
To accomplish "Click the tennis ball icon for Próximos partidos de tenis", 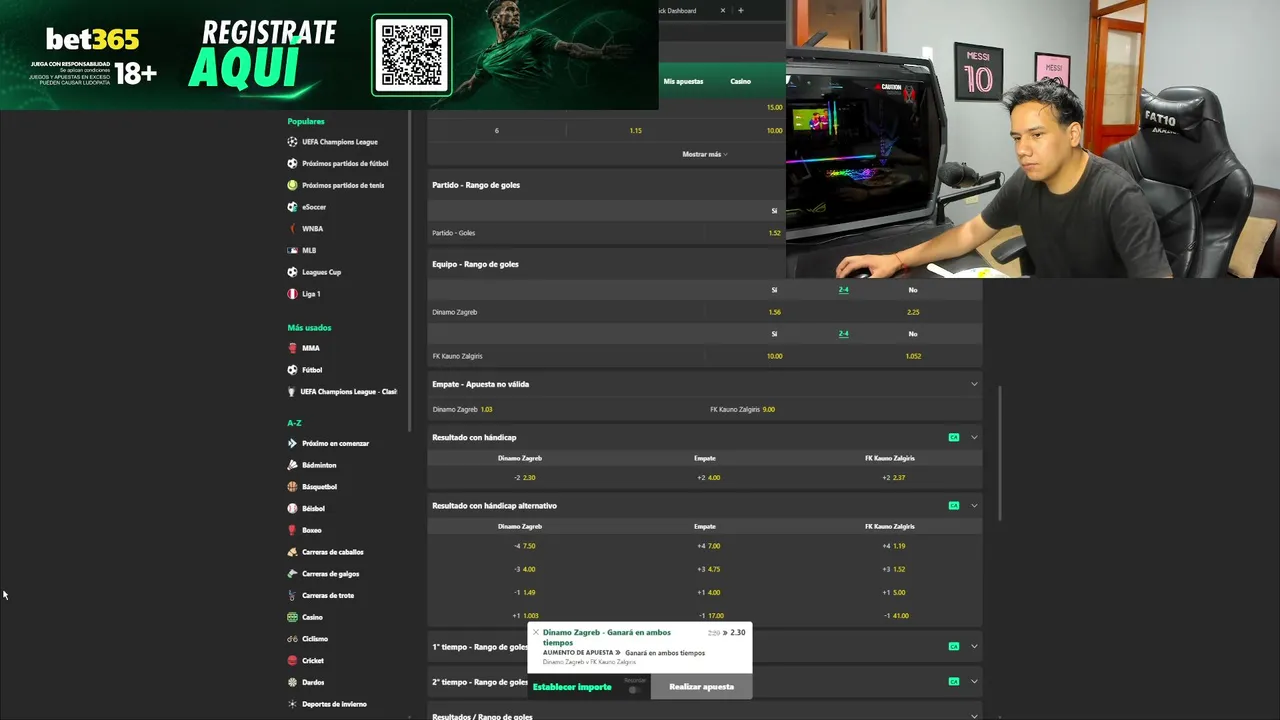I will pyautogui.click(x=292, y=185).
